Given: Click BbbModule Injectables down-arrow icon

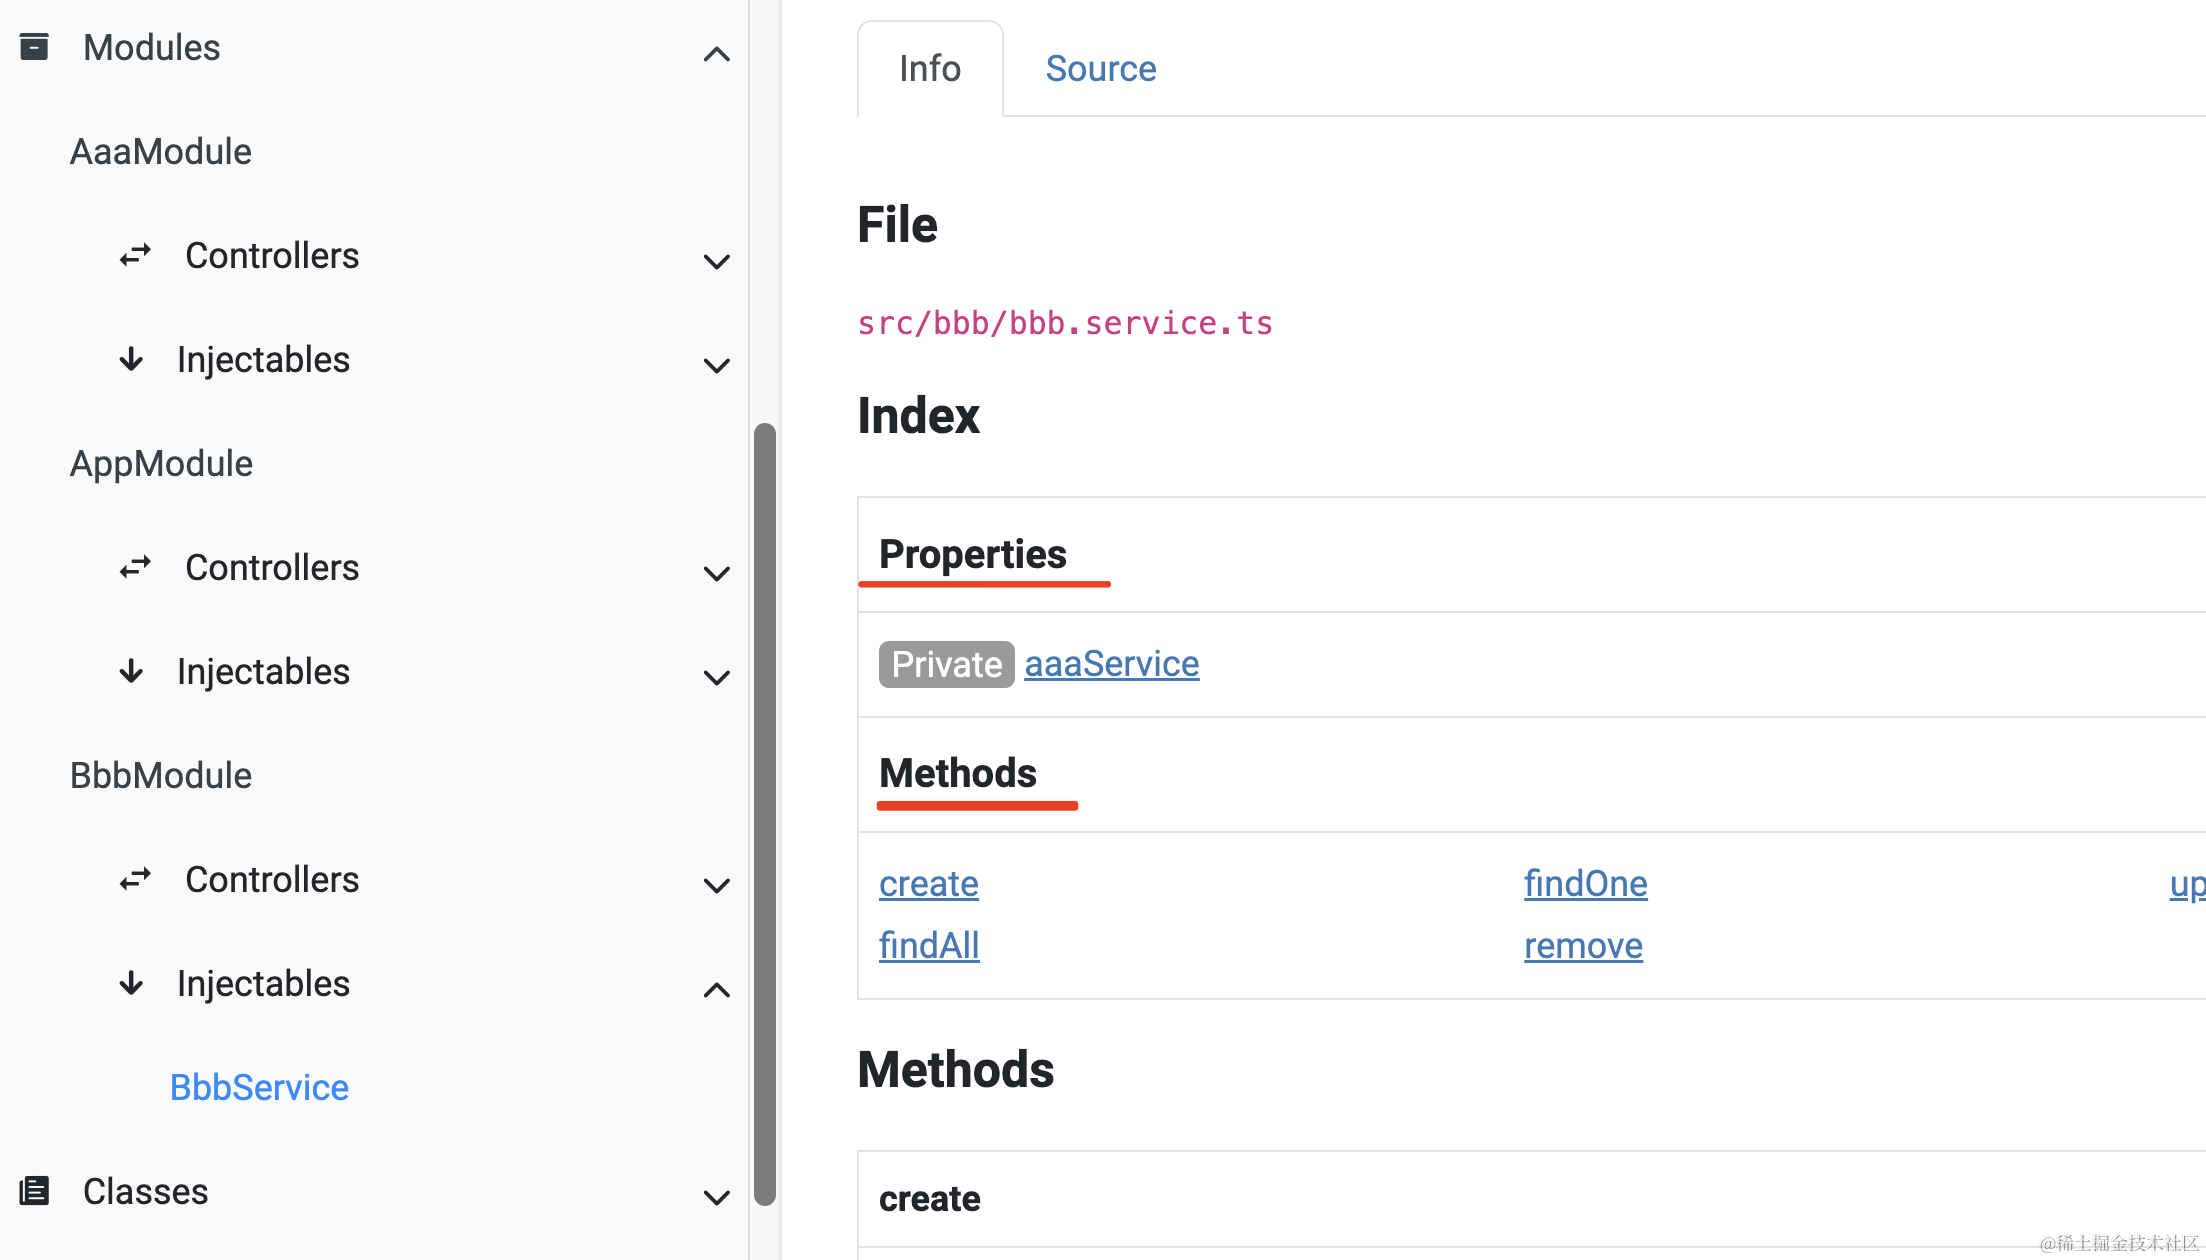Looking at the screenshot, I should coord(131,983).
